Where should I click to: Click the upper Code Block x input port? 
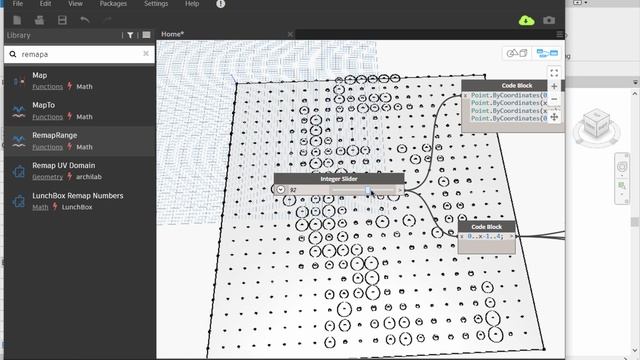(465, 96)
